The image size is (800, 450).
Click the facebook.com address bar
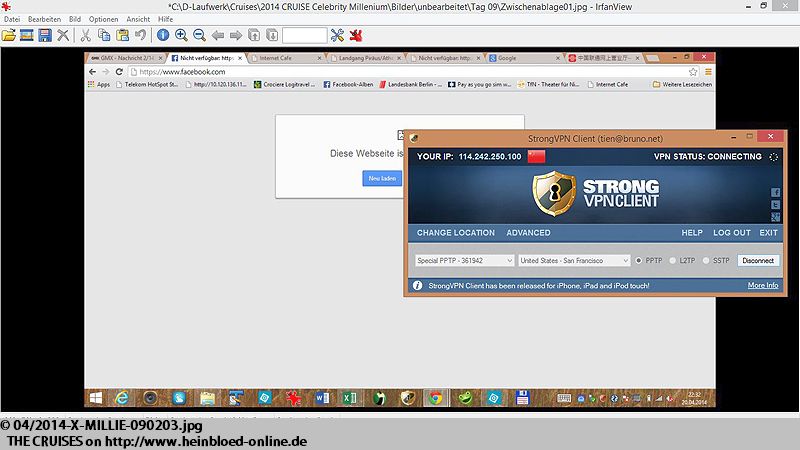click(408, 72)
